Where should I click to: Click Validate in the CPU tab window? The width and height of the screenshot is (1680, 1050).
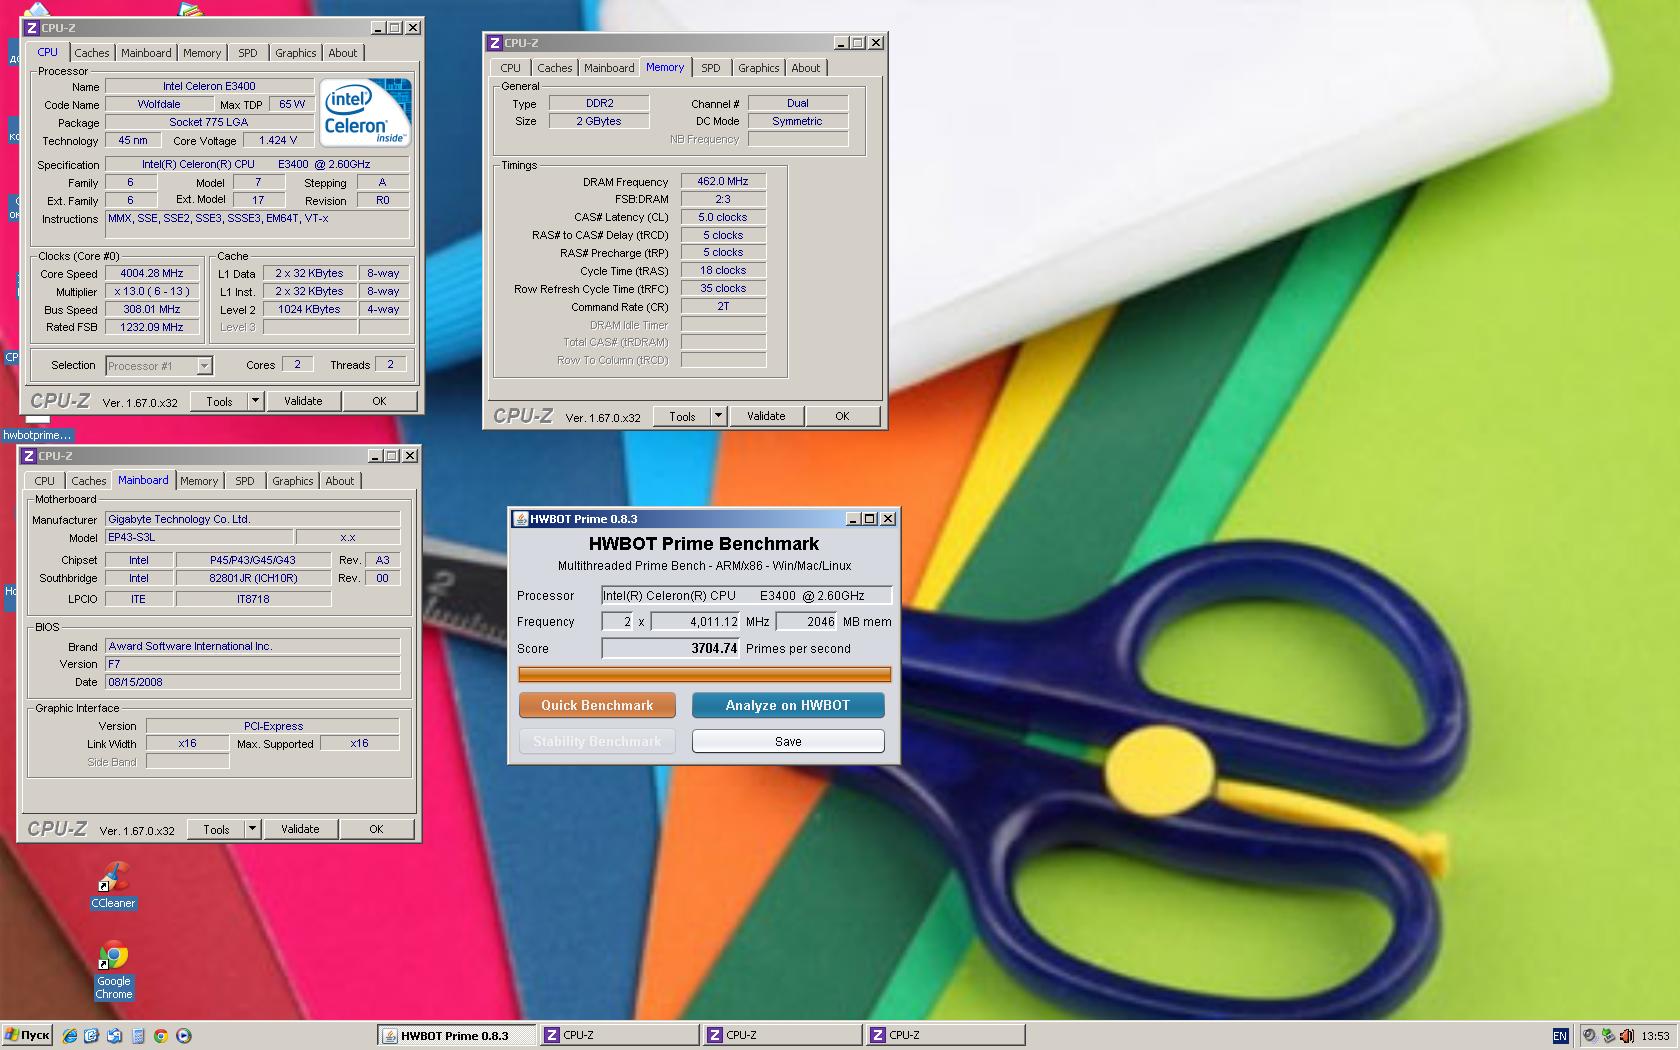pyautogui.click(x=303, y=401)
